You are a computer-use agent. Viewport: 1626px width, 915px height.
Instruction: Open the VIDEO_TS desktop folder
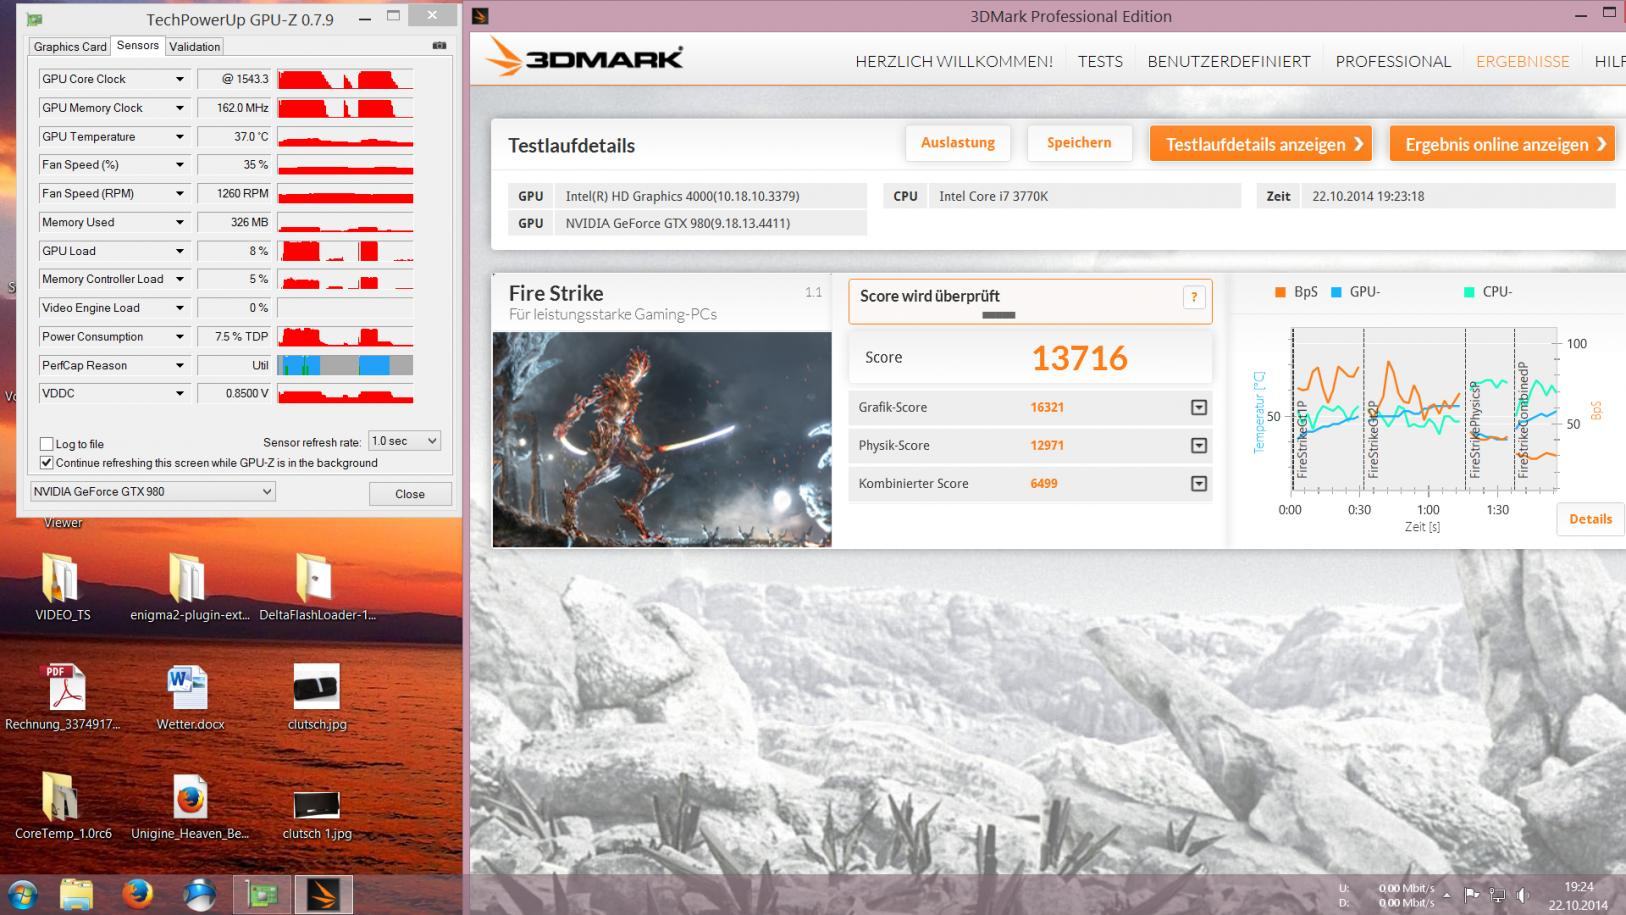62,586
